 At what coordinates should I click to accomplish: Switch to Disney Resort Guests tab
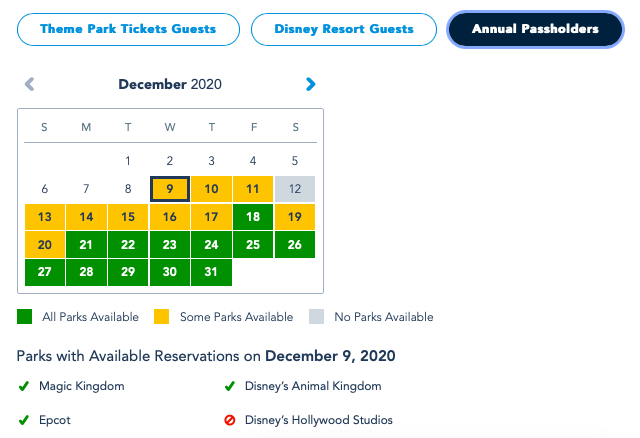(343, 30)
